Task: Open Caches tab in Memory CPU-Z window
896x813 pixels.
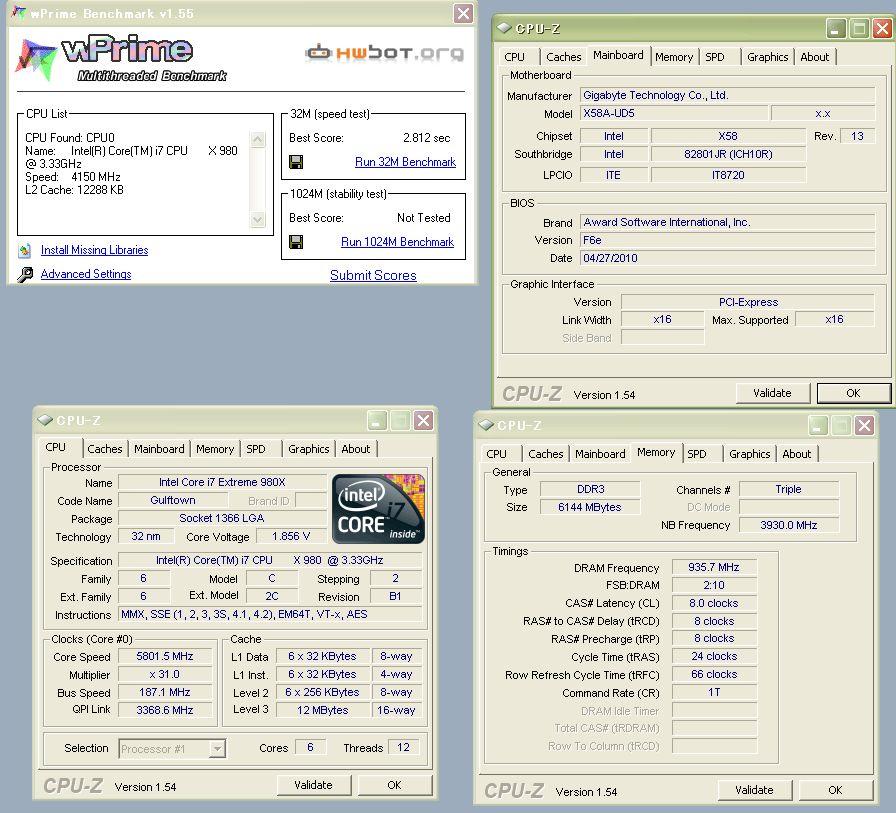Action: pyautogui.click(x=546, y=454)
